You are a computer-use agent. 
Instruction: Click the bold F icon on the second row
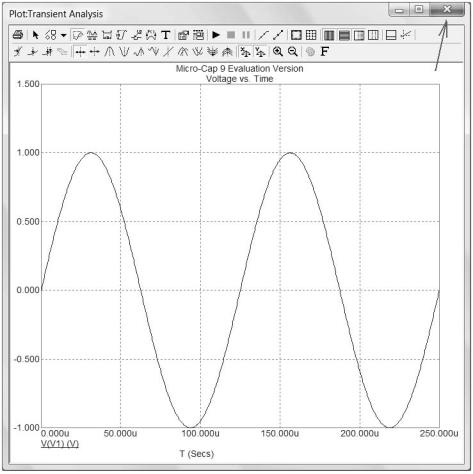(x=324, y=51)
